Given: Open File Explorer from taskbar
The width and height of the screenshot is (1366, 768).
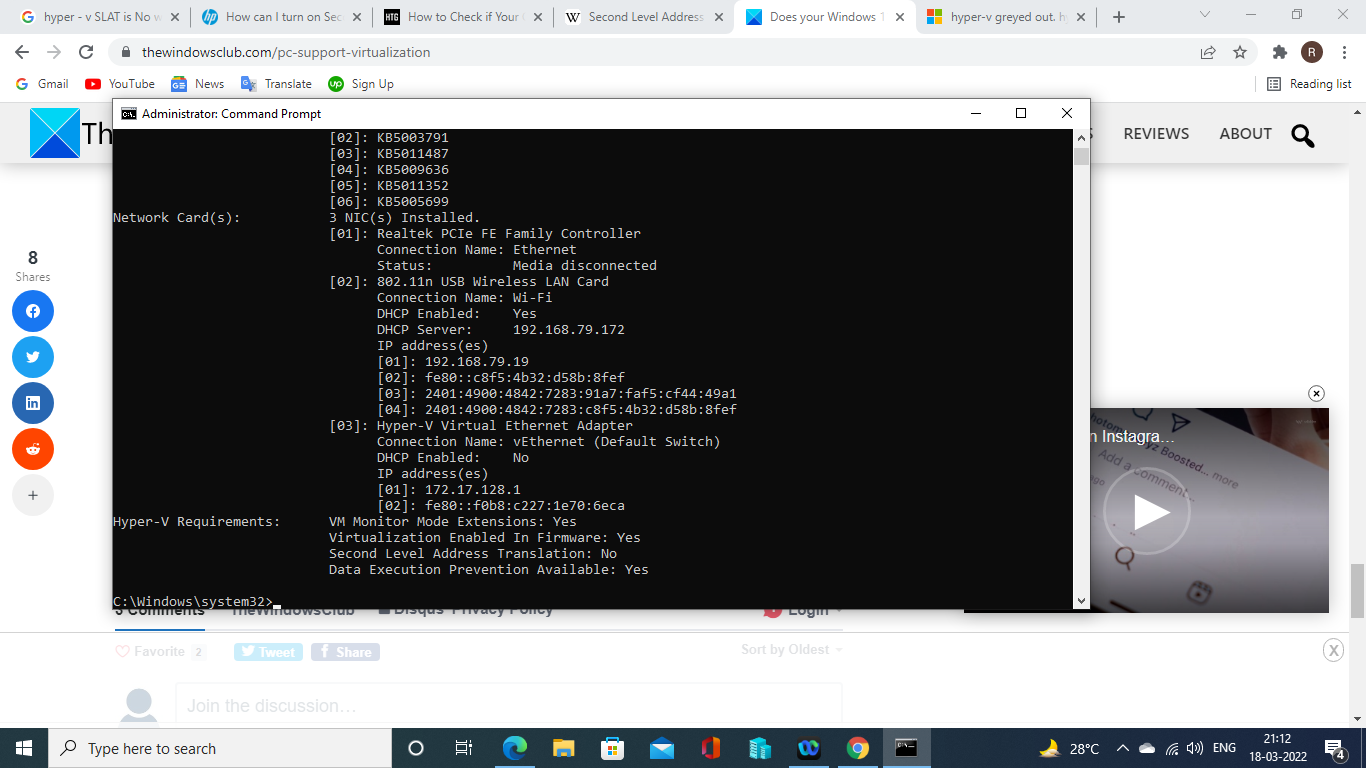Looking at the screenshot, I should coord(563,748).
